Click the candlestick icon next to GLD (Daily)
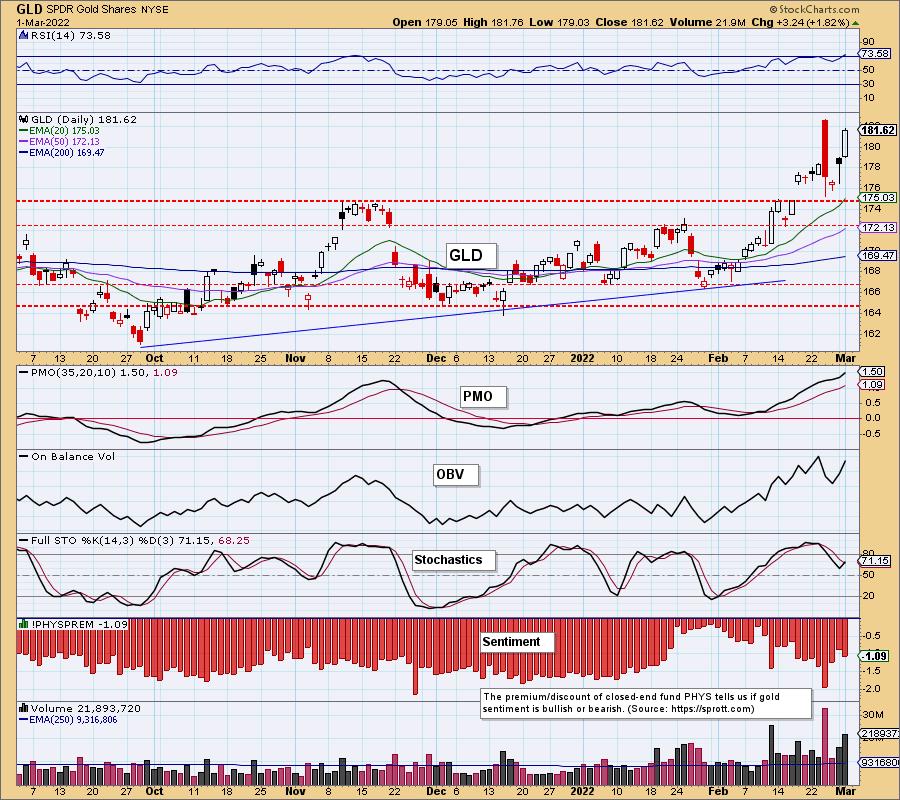The image size is (900, 800). coord(24,119)
